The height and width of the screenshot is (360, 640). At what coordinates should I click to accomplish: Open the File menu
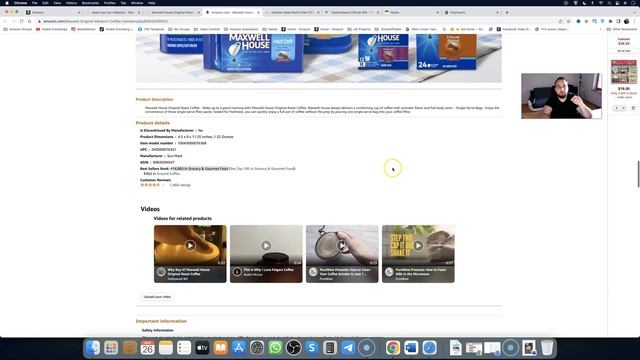[34, 3]
